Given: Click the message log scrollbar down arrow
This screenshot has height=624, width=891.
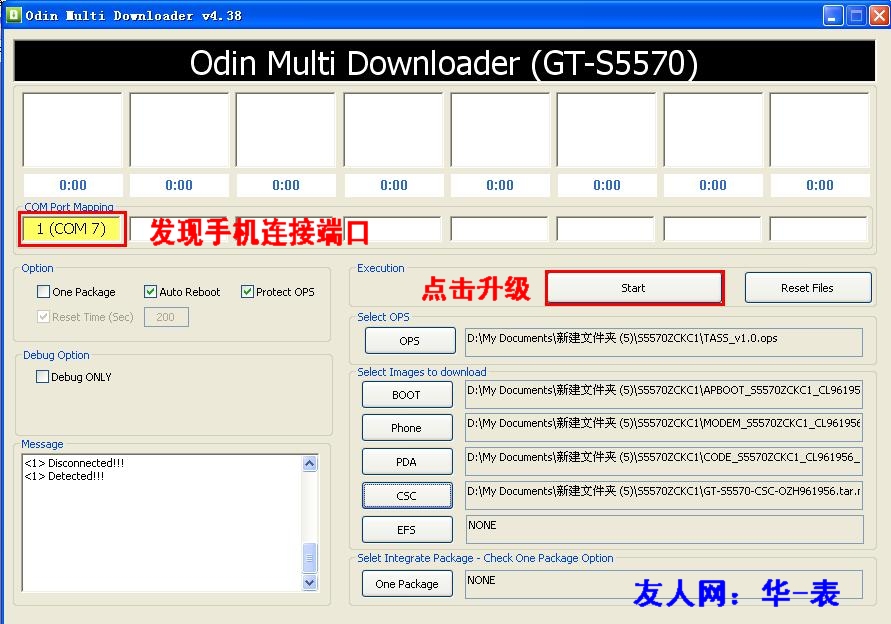Looking at the screenshot, I should coord(310,583).
